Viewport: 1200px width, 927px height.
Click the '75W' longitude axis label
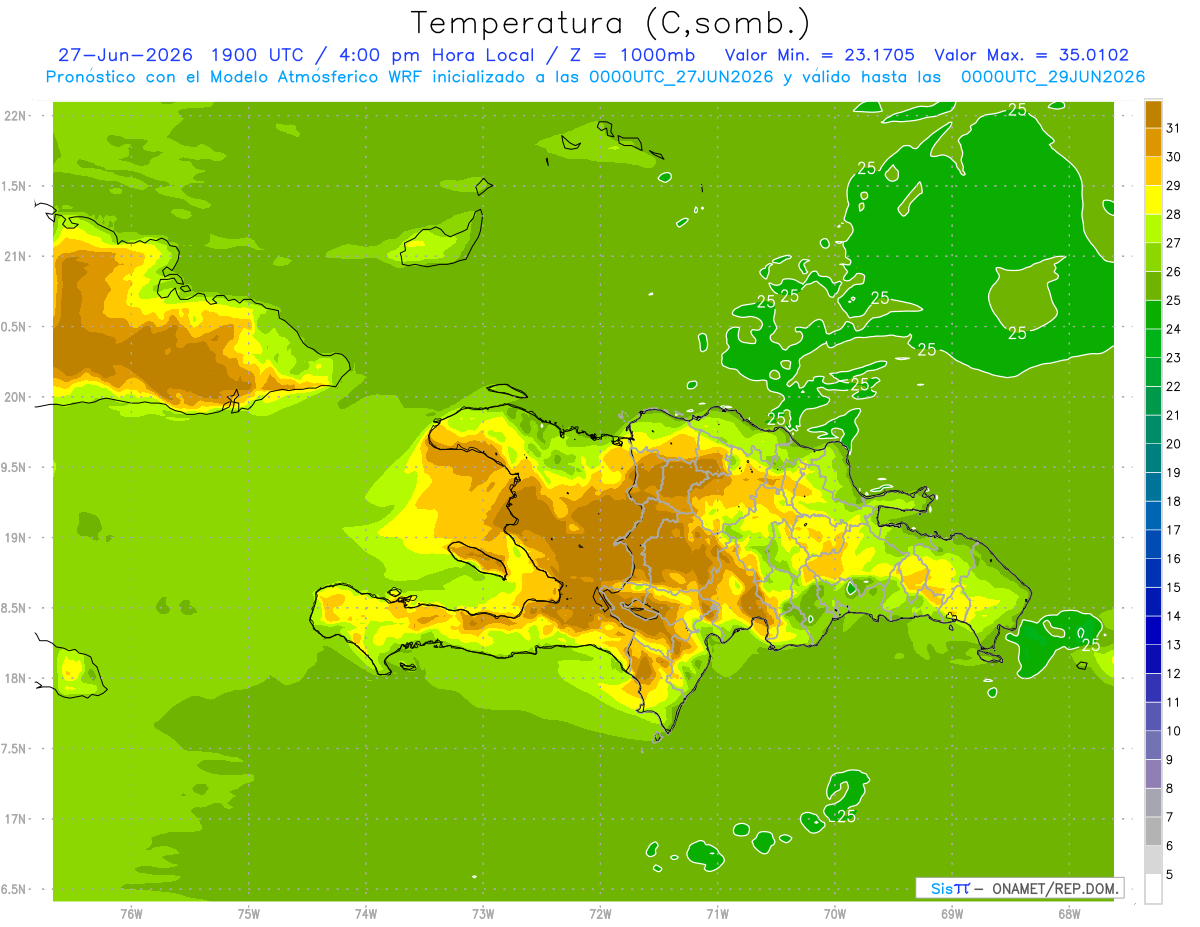pos(249,914)
